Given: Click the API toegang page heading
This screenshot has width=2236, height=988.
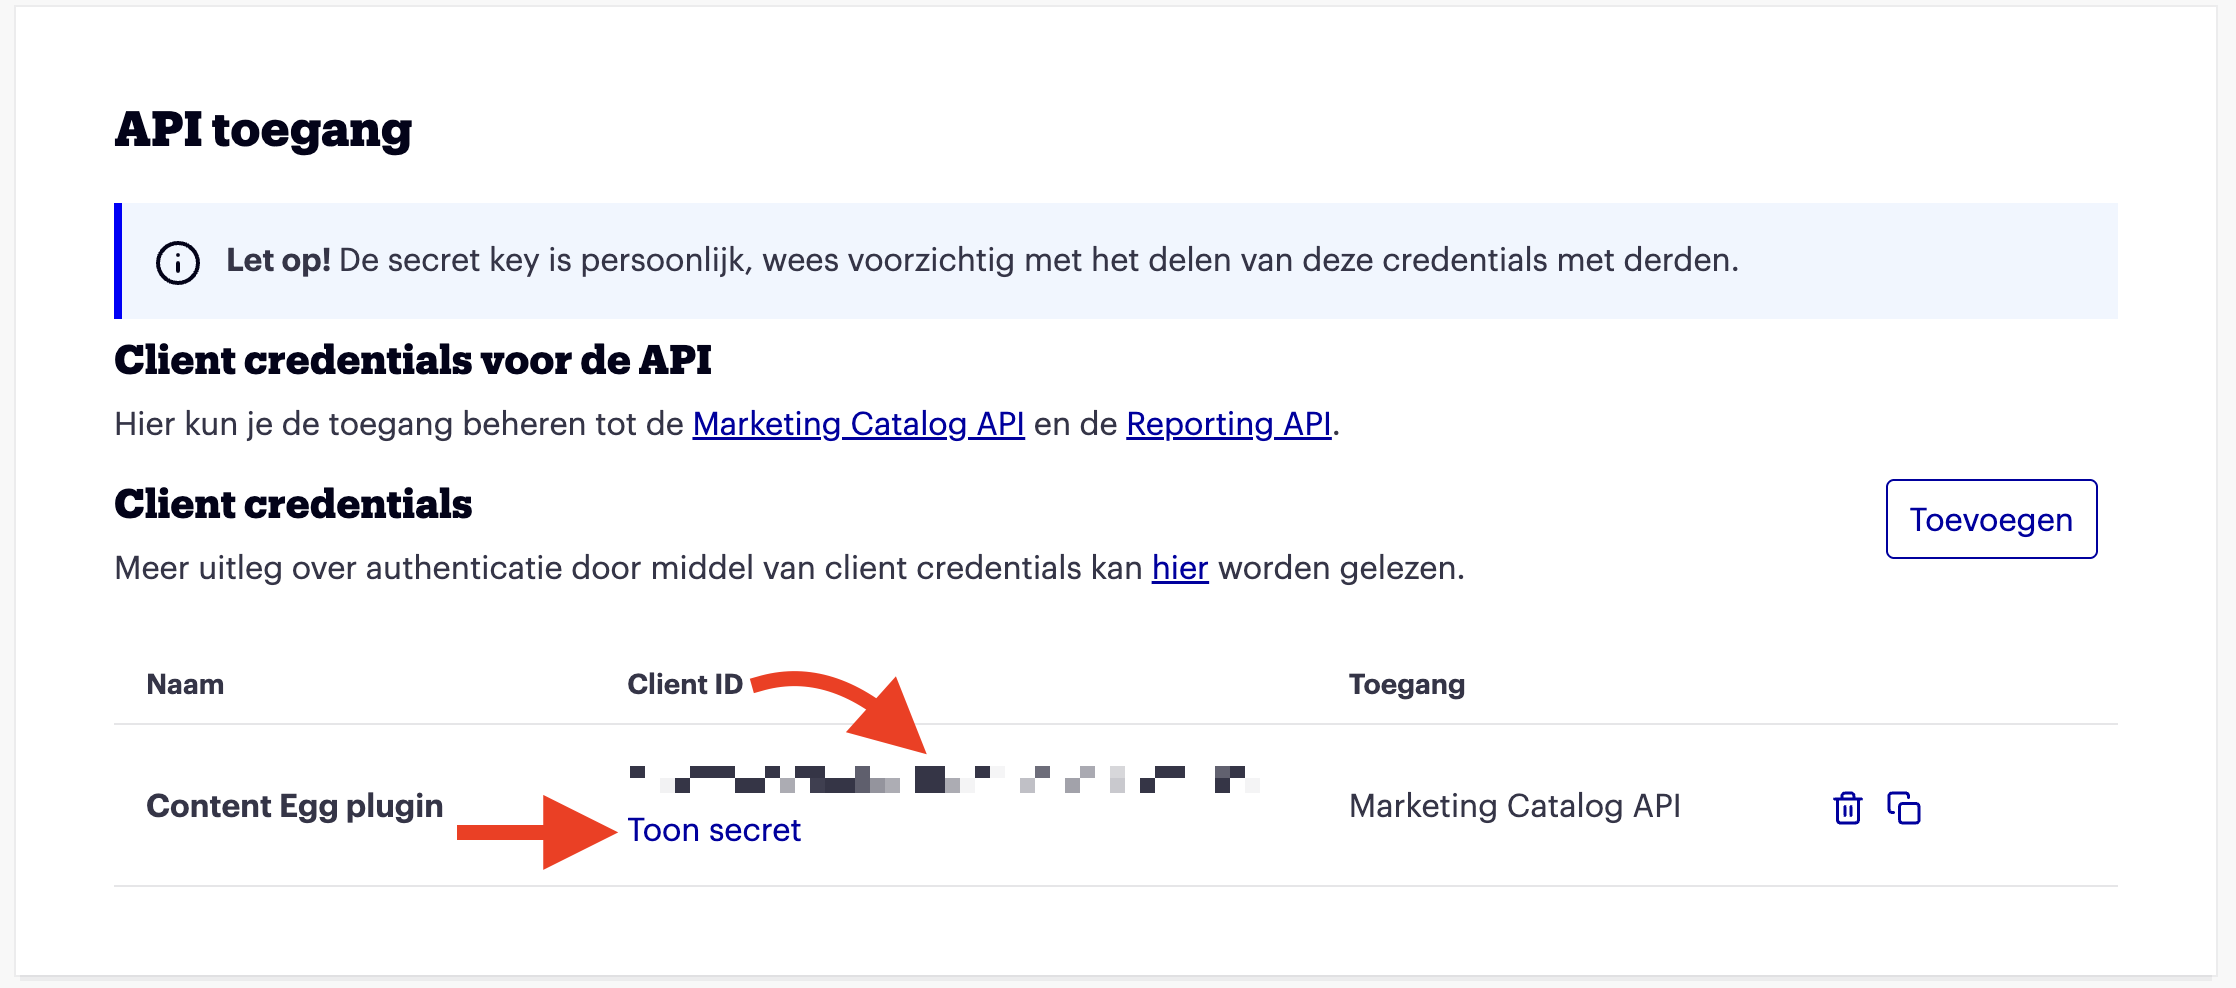Looking at the screenshot, I should [263, 130].
